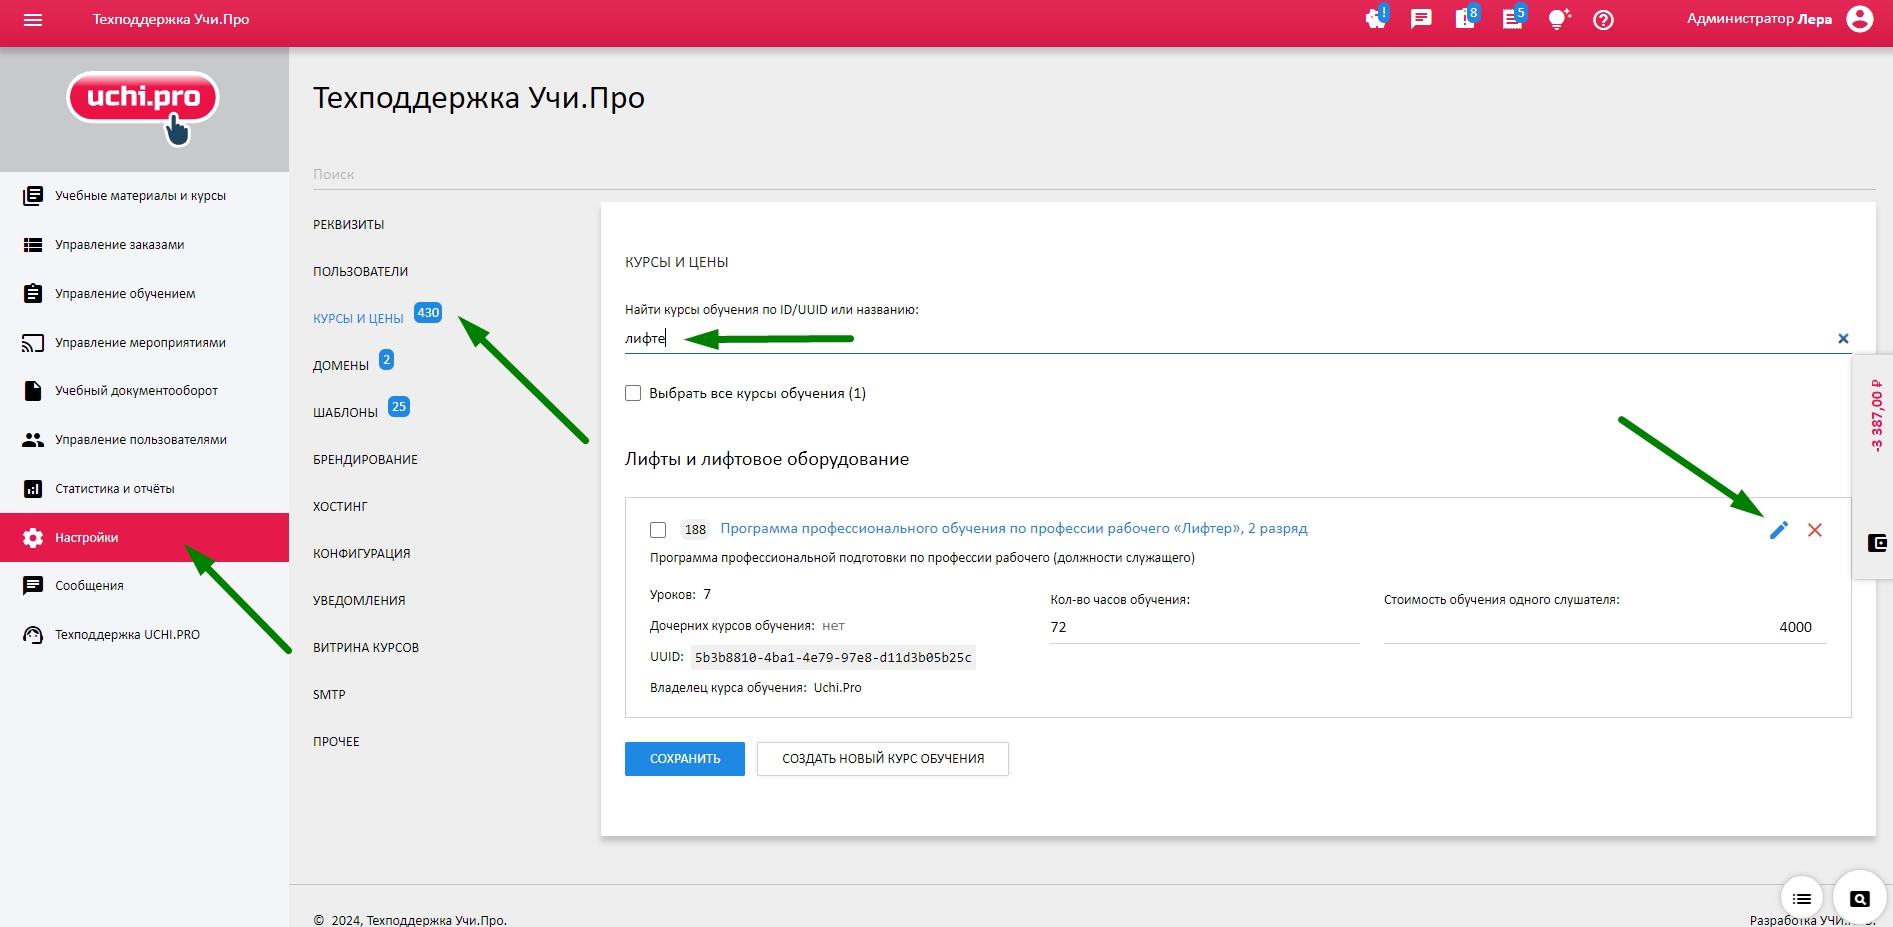Click the piggy bank balance icon

point(1376,19)
